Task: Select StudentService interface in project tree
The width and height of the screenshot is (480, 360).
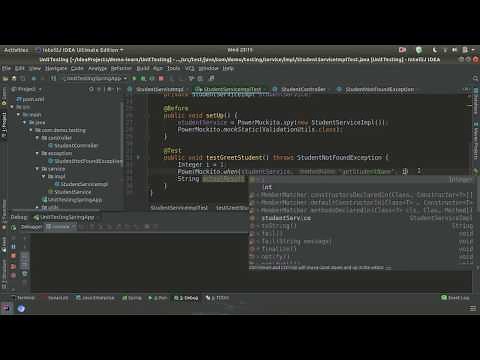Action: [x=70, y=192]
